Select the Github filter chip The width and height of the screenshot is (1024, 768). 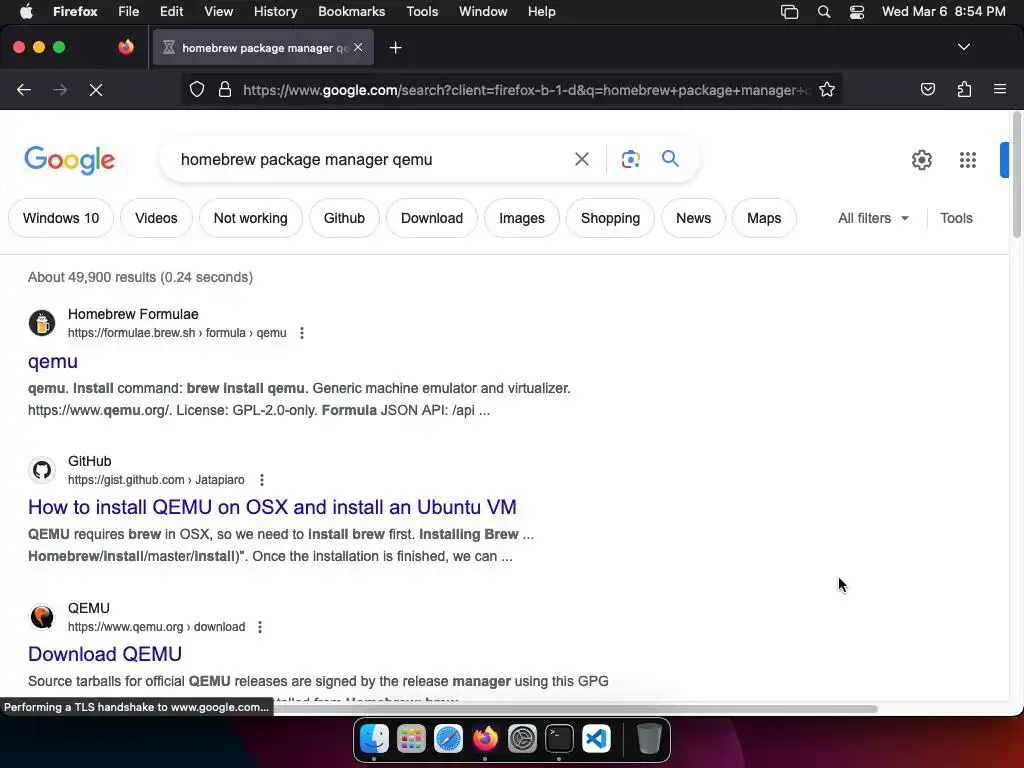(x=344, y=218)
